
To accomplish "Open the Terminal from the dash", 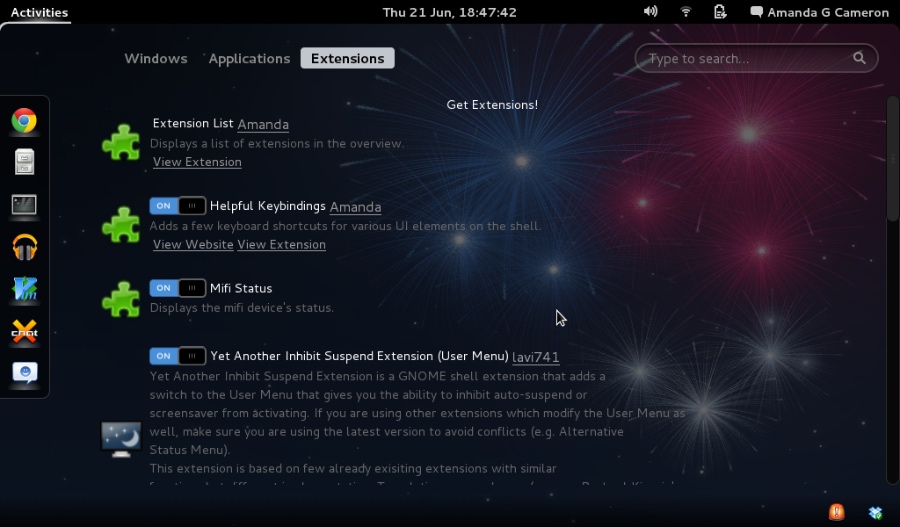I will coord(24,205).
